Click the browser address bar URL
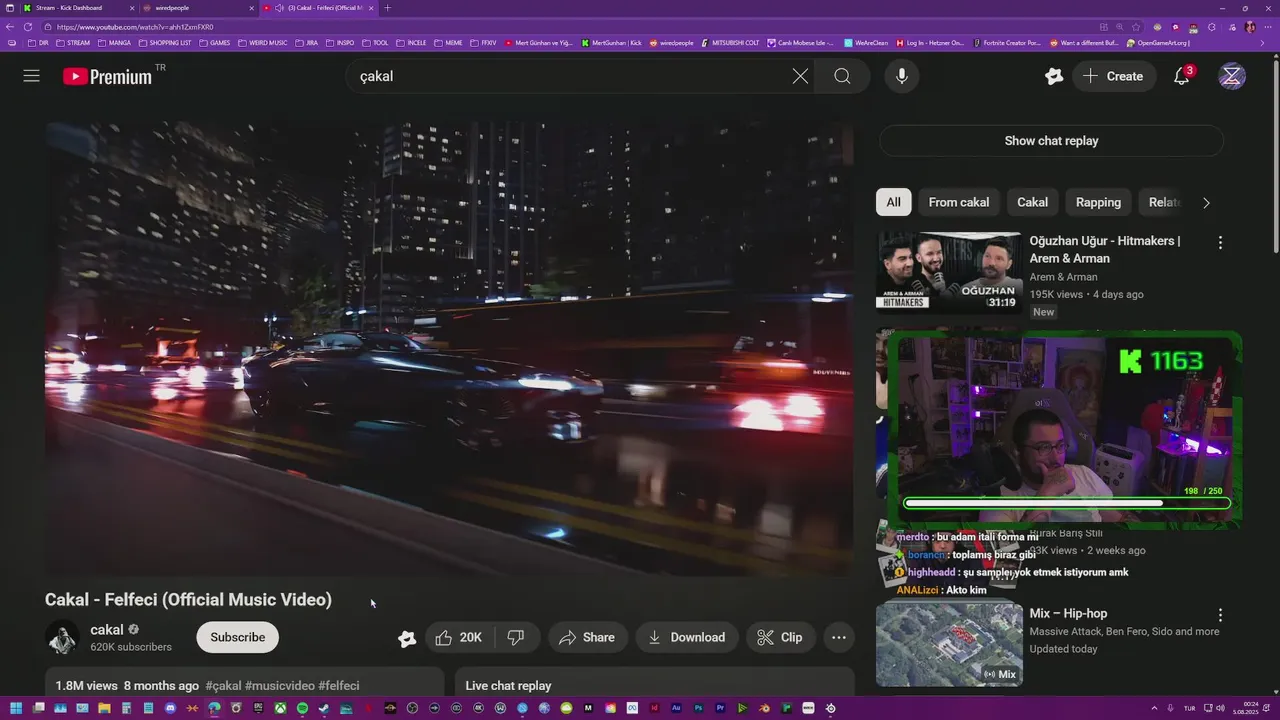Image resolution: width=1280 pixels, height=720 pixels. click(x=135, y=27)
